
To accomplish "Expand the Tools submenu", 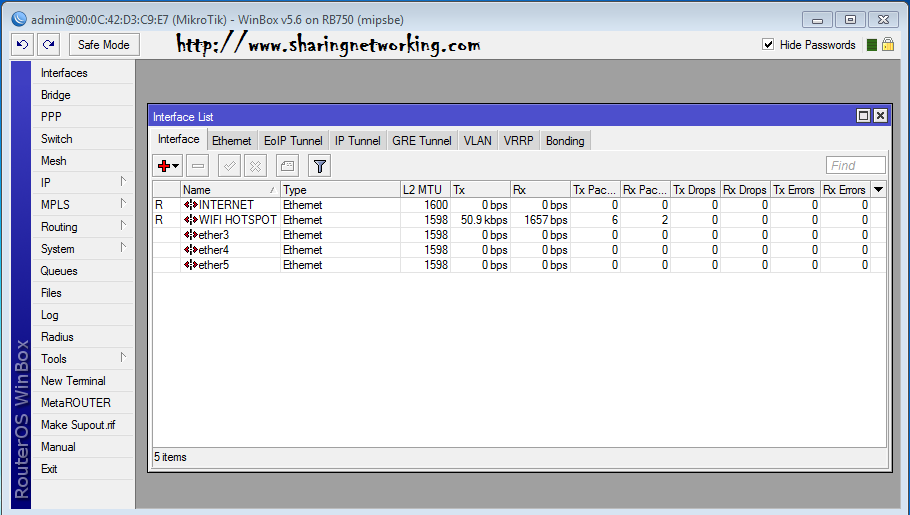I will pos(123,358).
